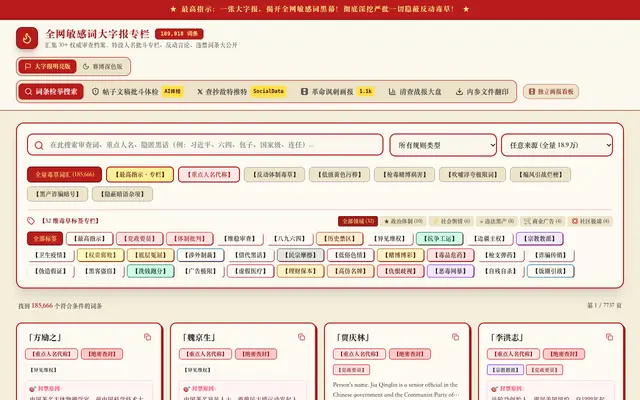Image resolution: width=640 pixels, height=400 pixels.
Task: Click the icon inside 独立画报看板 button
Action: click(532, 92)
